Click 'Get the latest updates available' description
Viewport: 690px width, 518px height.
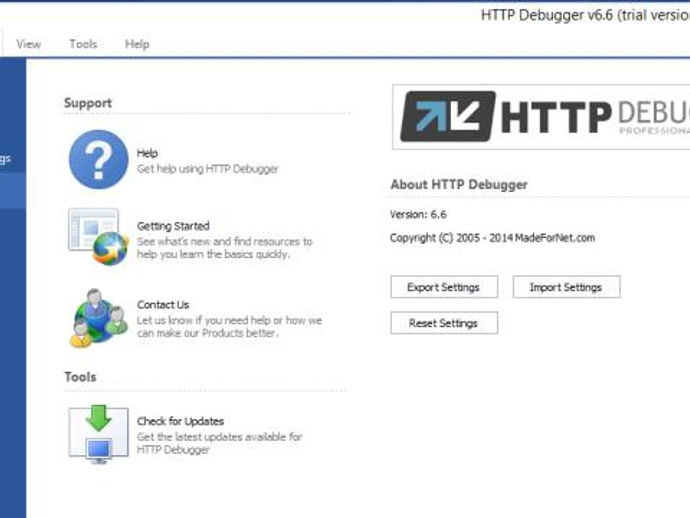(x=220, y=443)
